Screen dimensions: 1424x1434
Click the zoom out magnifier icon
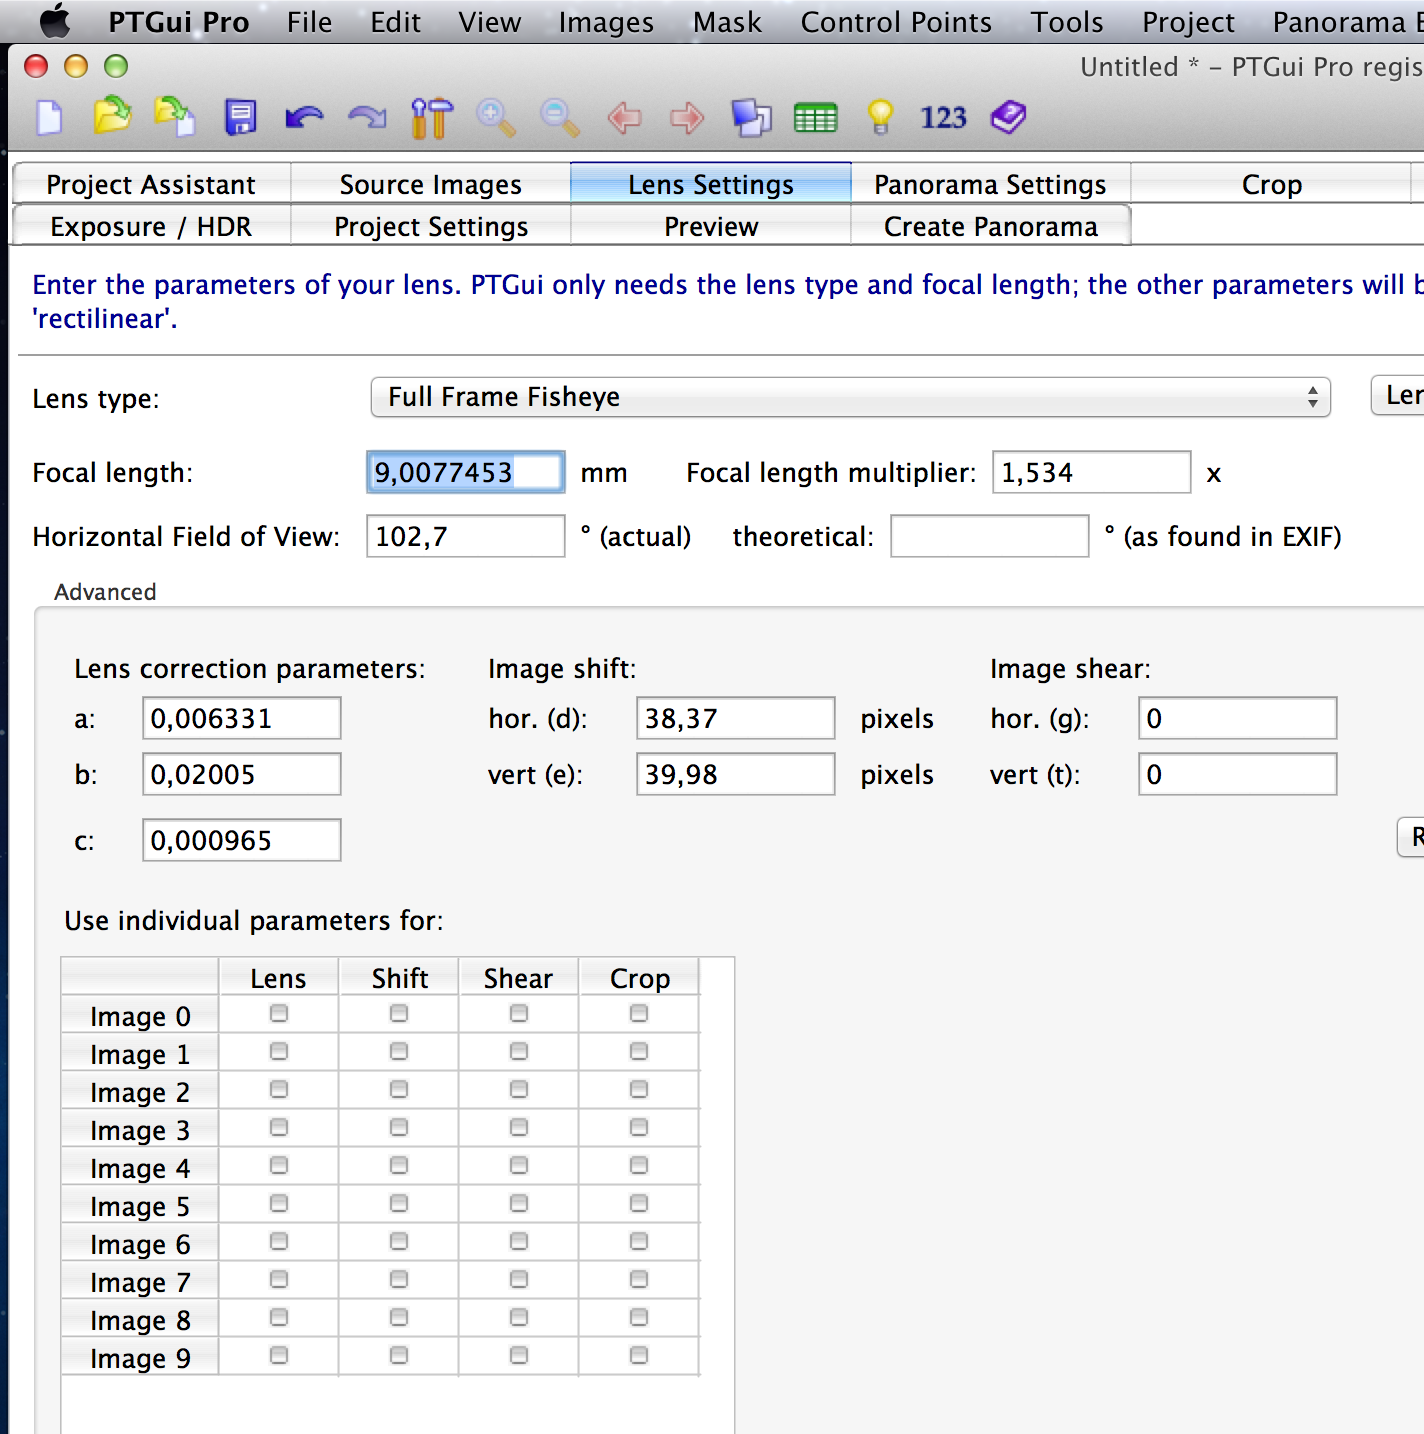click(560, 117)
